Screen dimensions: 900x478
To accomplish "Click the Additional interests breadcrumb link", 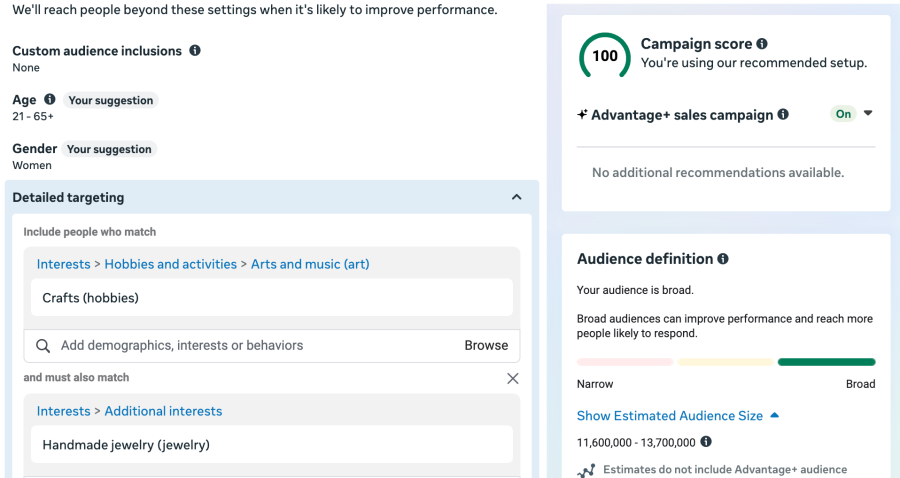I will click(163, 411).
